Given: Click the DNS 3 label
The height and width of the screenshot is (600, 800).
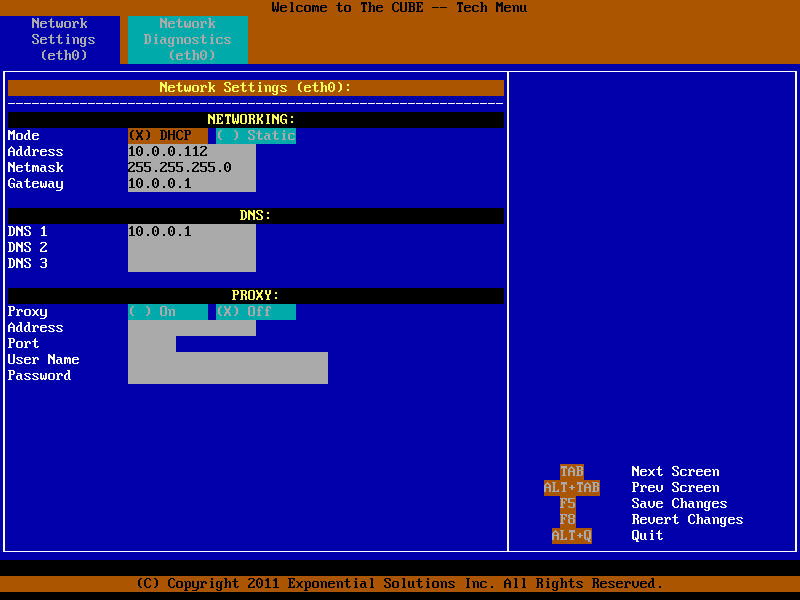Looking at the screenshot, I should [28, 264].
